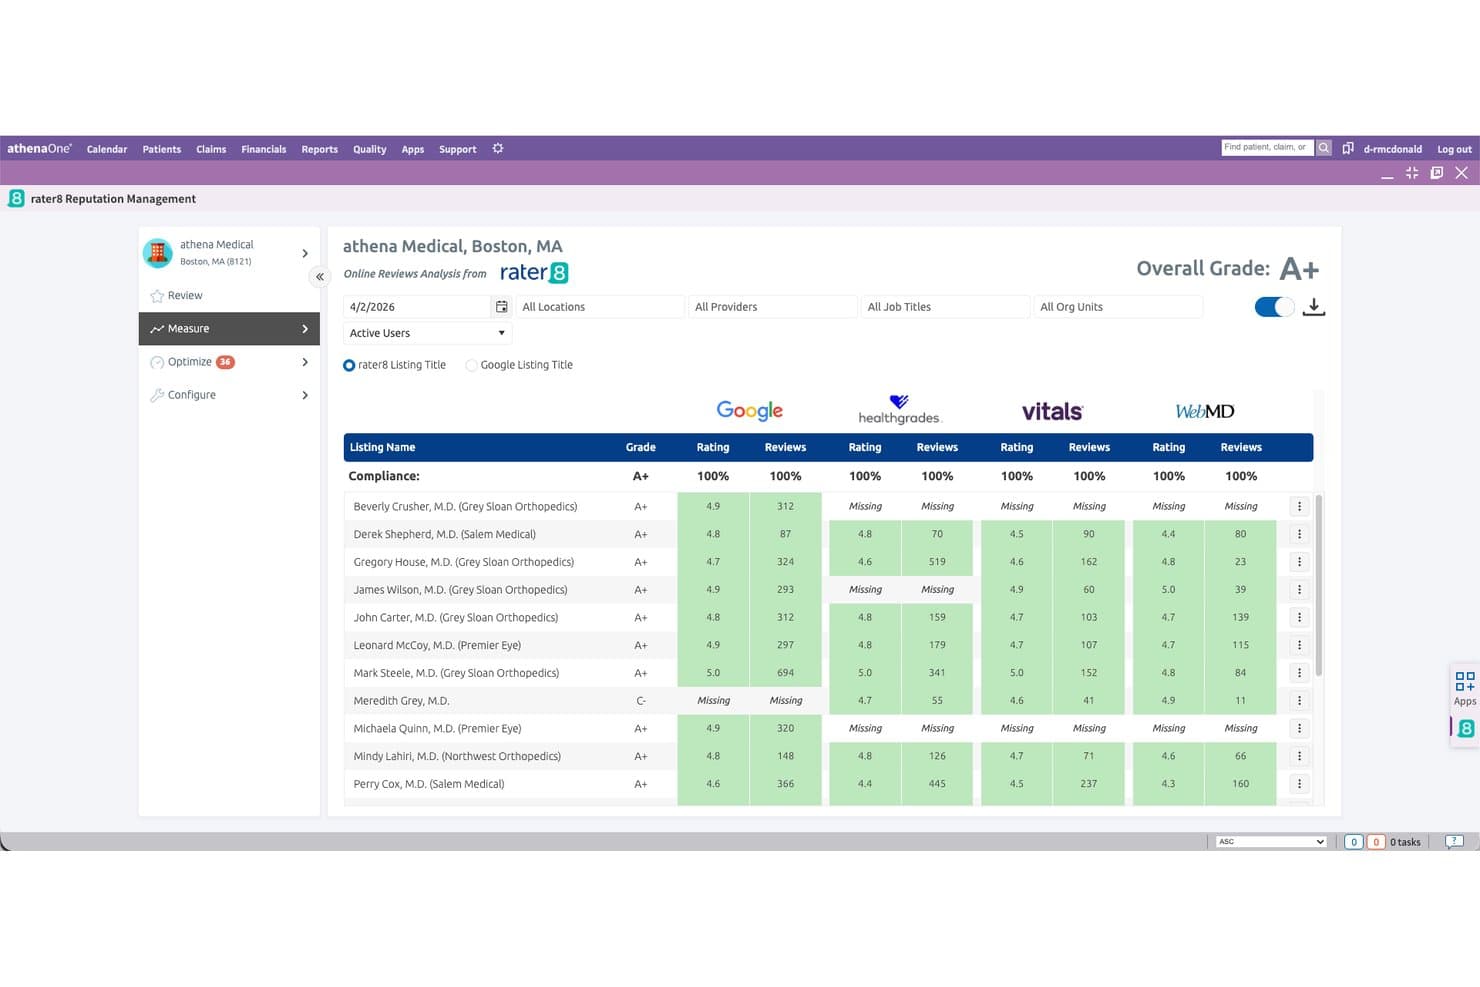Open the All Org Units filter
This screenshot has width=1480, height=987.
coord(1118,307)
